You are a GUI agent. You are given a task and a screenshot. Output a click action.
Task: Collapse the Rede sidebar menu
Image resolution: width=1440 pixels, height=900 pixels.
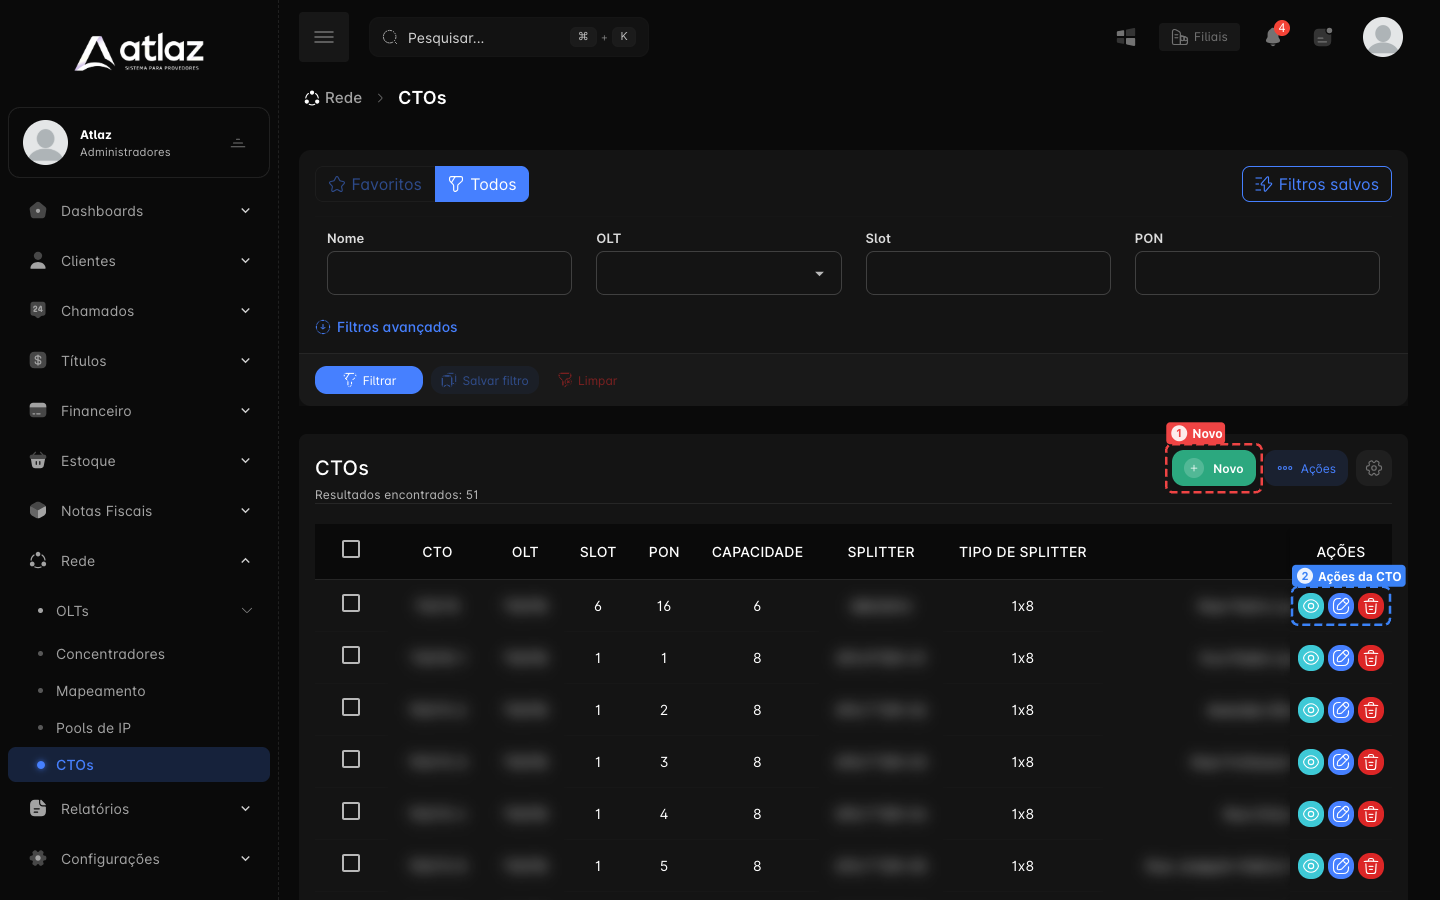tap(139, 561)
